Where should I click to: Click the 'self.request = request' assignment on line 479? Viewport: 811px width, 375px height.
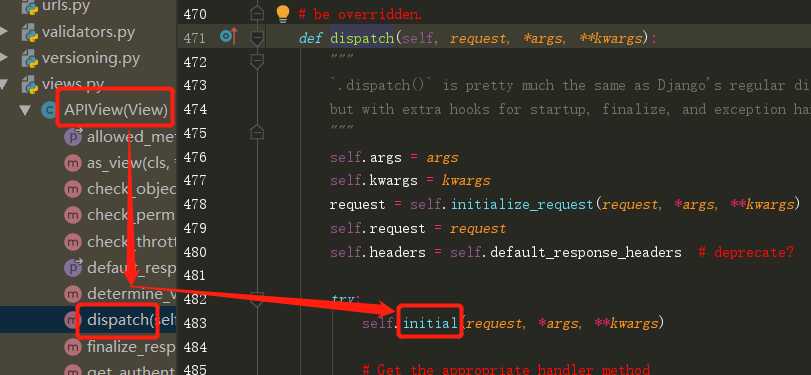pyautogui.click(x=418, y=229)
